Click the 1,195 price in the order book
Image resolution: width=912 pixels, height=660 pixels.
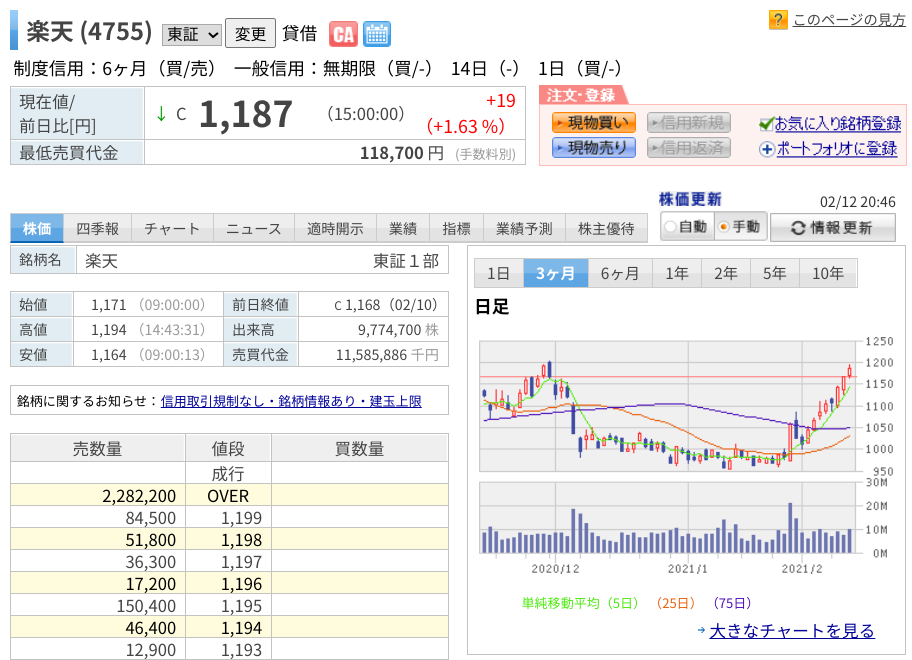[x=241, y=606]
